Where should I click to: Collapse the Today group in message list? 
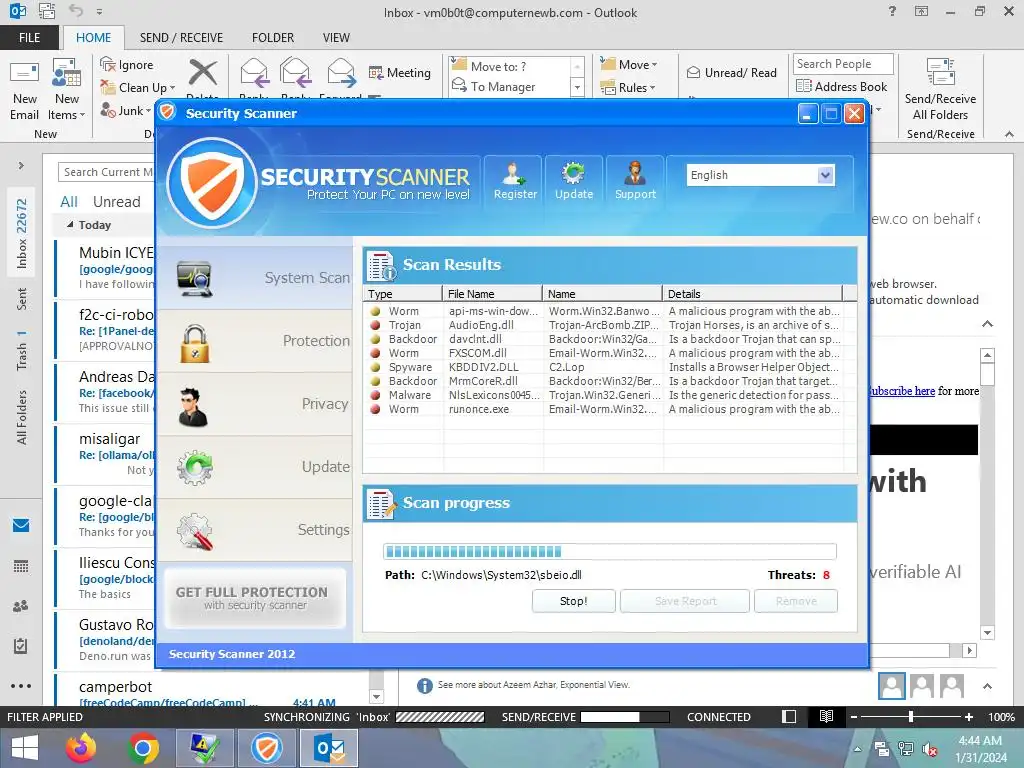click(x=70, y=225)
